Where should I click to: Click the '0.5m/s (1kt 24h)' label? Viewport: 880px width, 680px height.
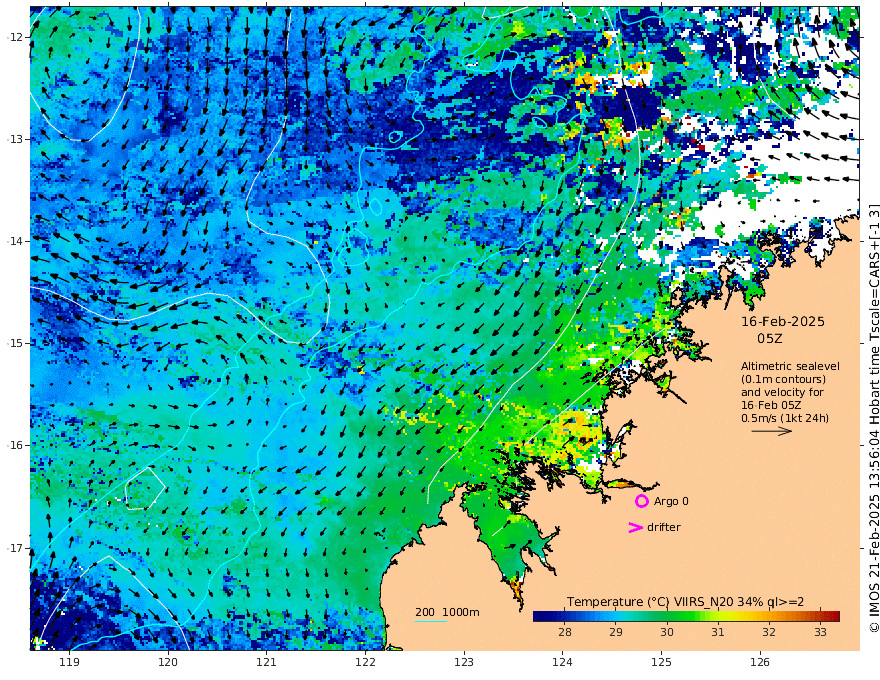(785, 418)
